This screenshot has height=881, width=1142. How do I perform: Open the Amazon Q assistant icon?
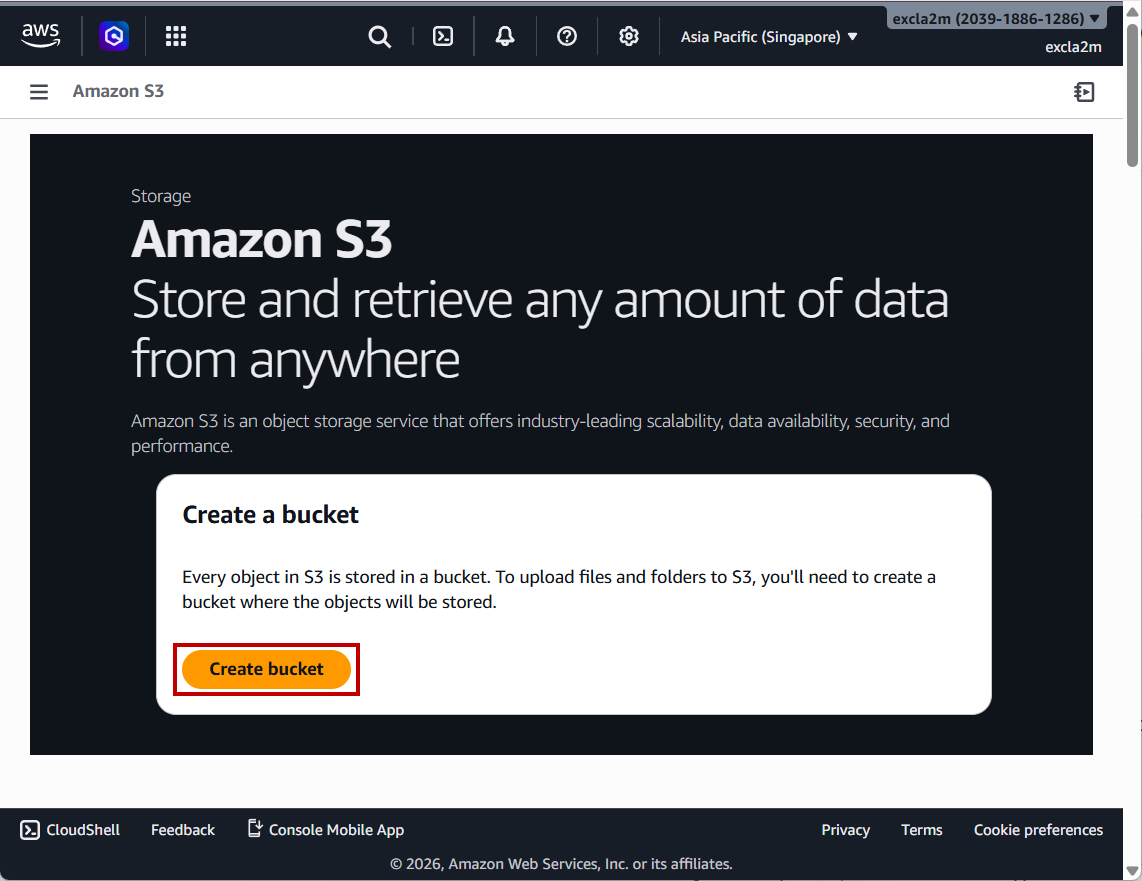pyautogui.click(x=114, y=37)
